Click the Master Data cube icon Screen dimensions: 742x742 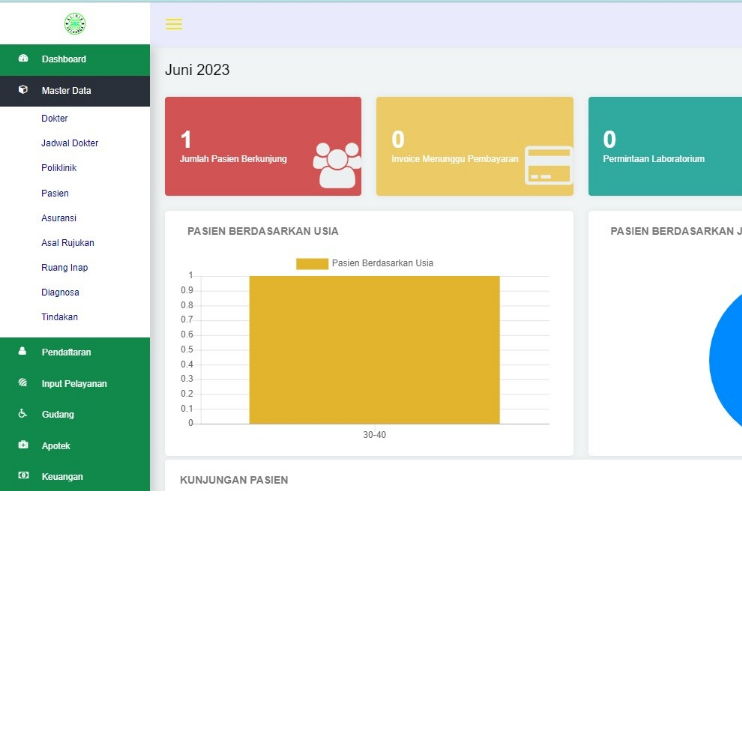(23, 90)
